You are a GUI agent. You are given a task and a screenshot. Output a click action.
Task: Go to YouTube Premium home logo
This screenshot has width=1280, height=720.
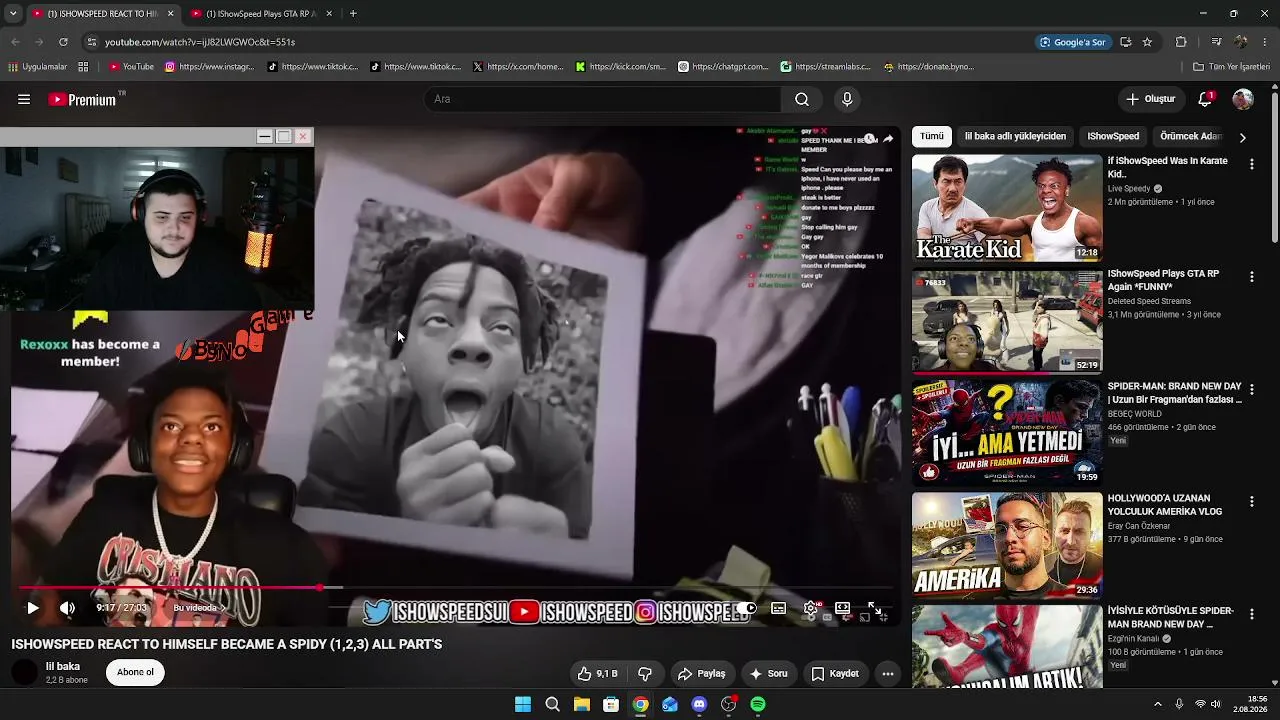point(82,99)
